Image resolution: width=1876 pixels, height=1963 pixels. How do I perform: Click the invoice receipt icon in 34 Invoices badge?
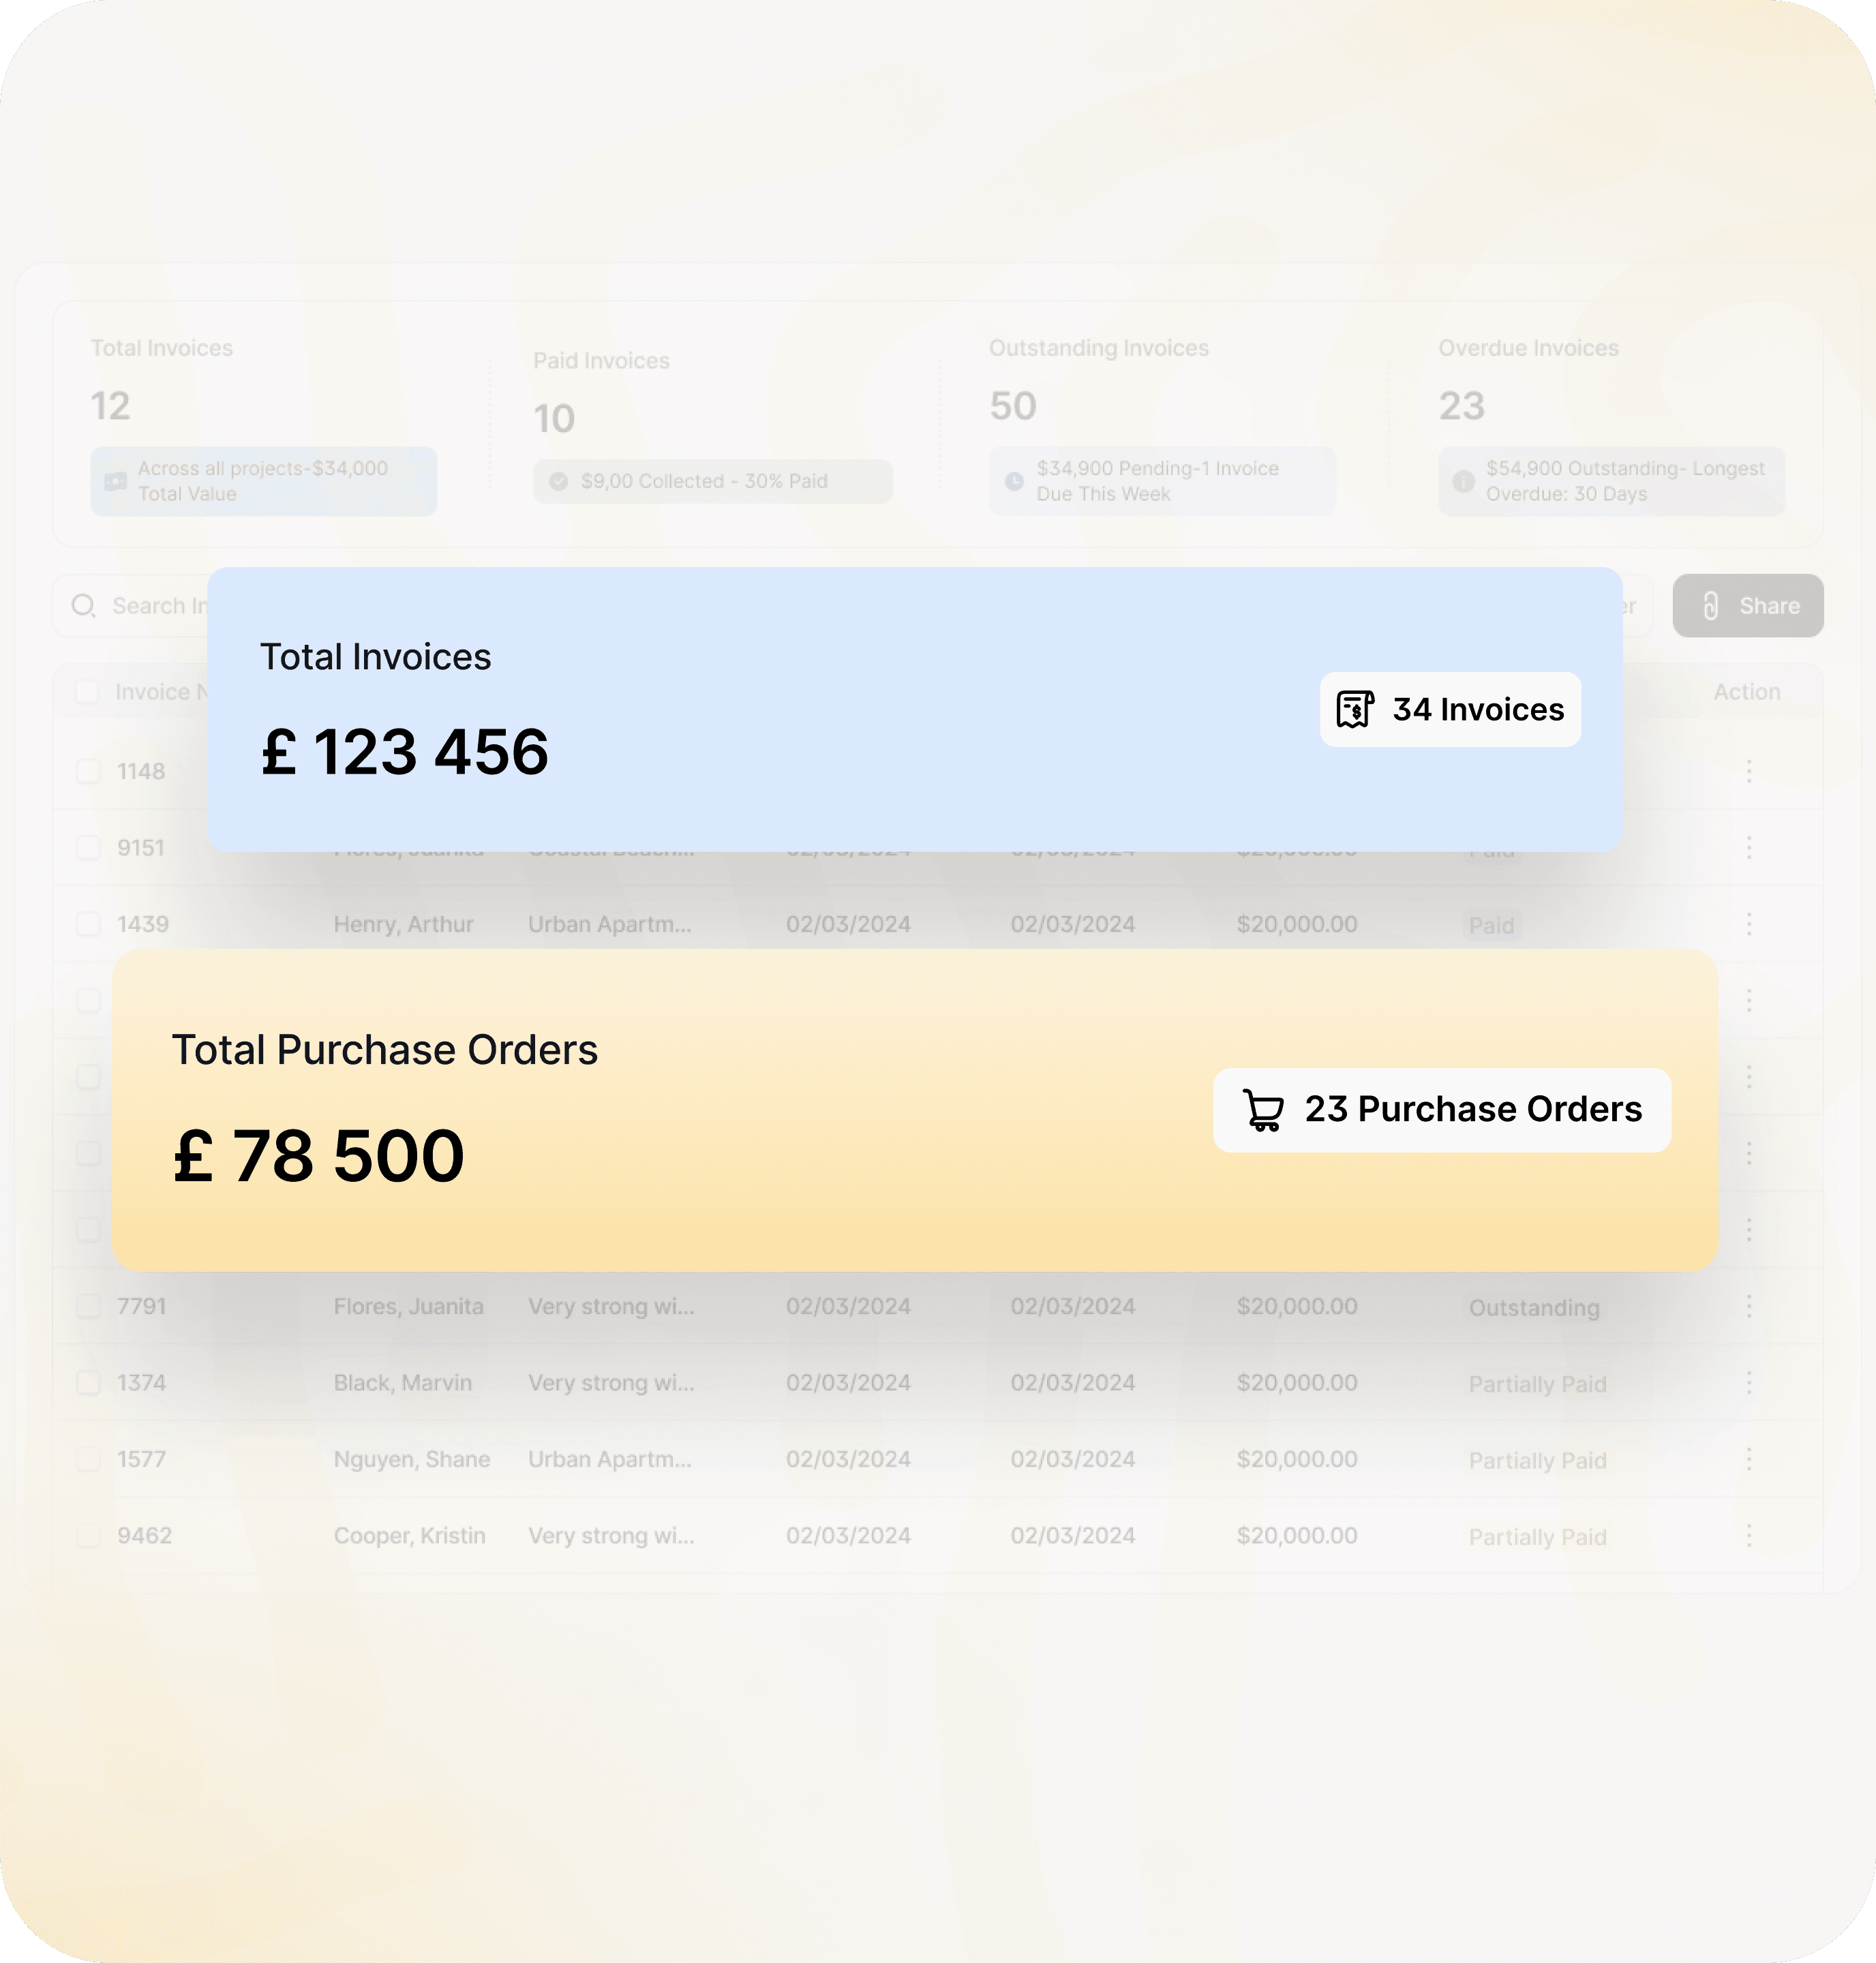tap(1355, 709)
